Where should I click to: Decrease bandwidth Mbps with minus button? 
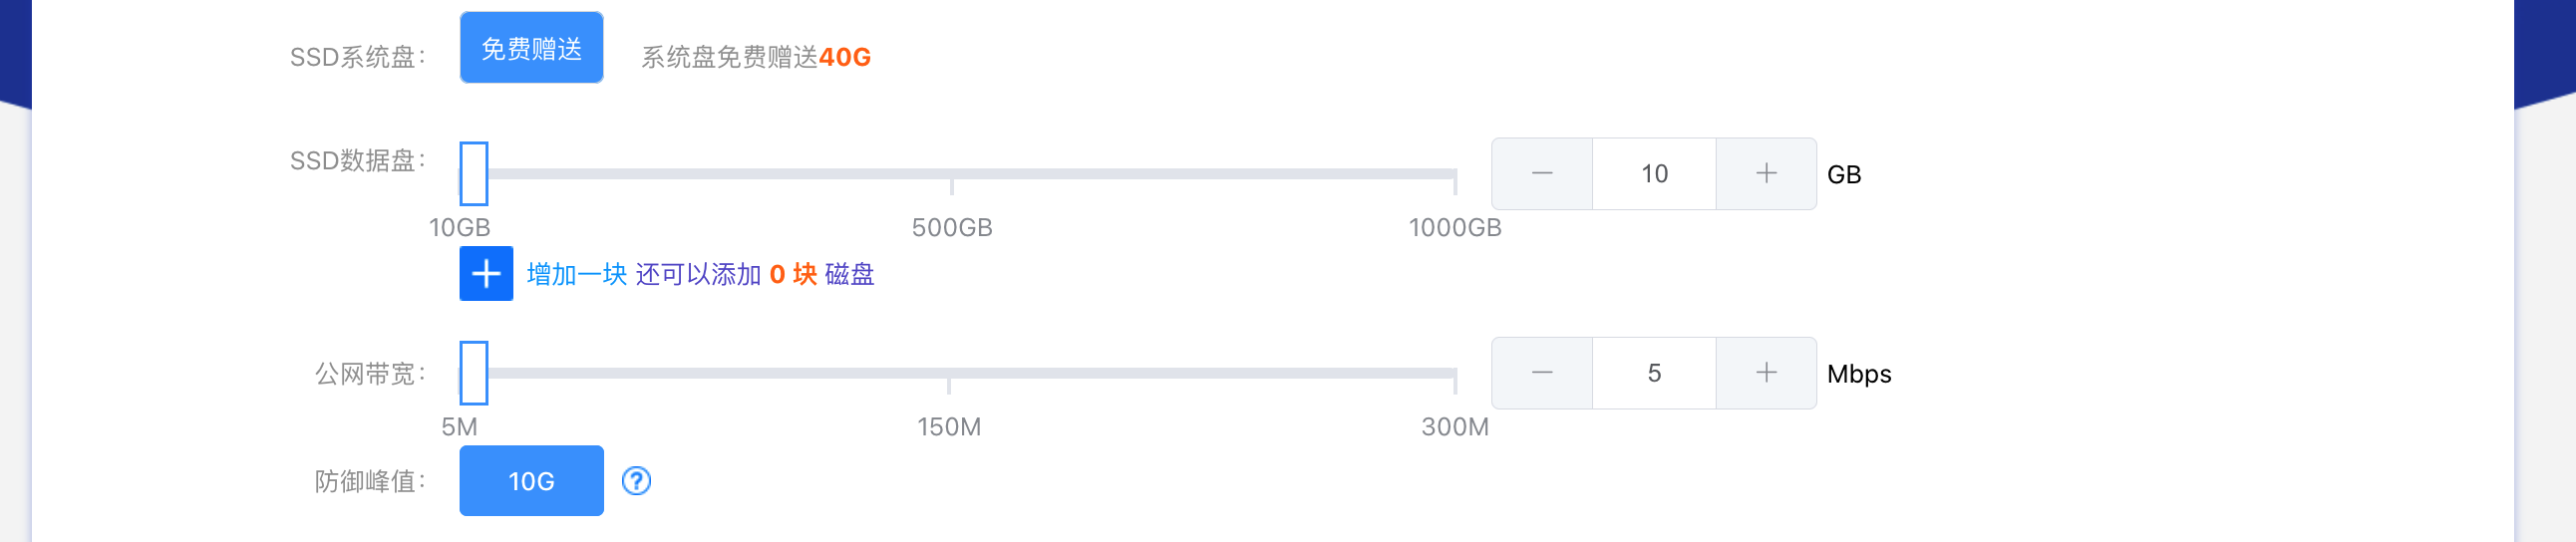(x=1542, y=373)
